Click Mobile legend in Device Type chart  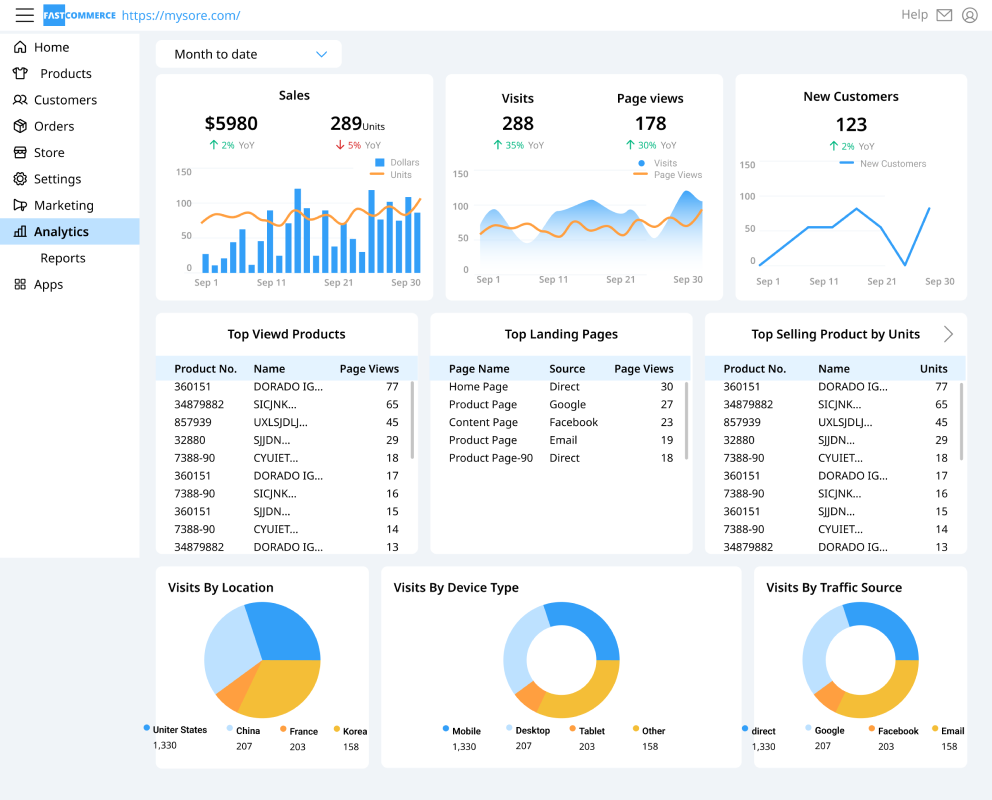click(462, 730)
